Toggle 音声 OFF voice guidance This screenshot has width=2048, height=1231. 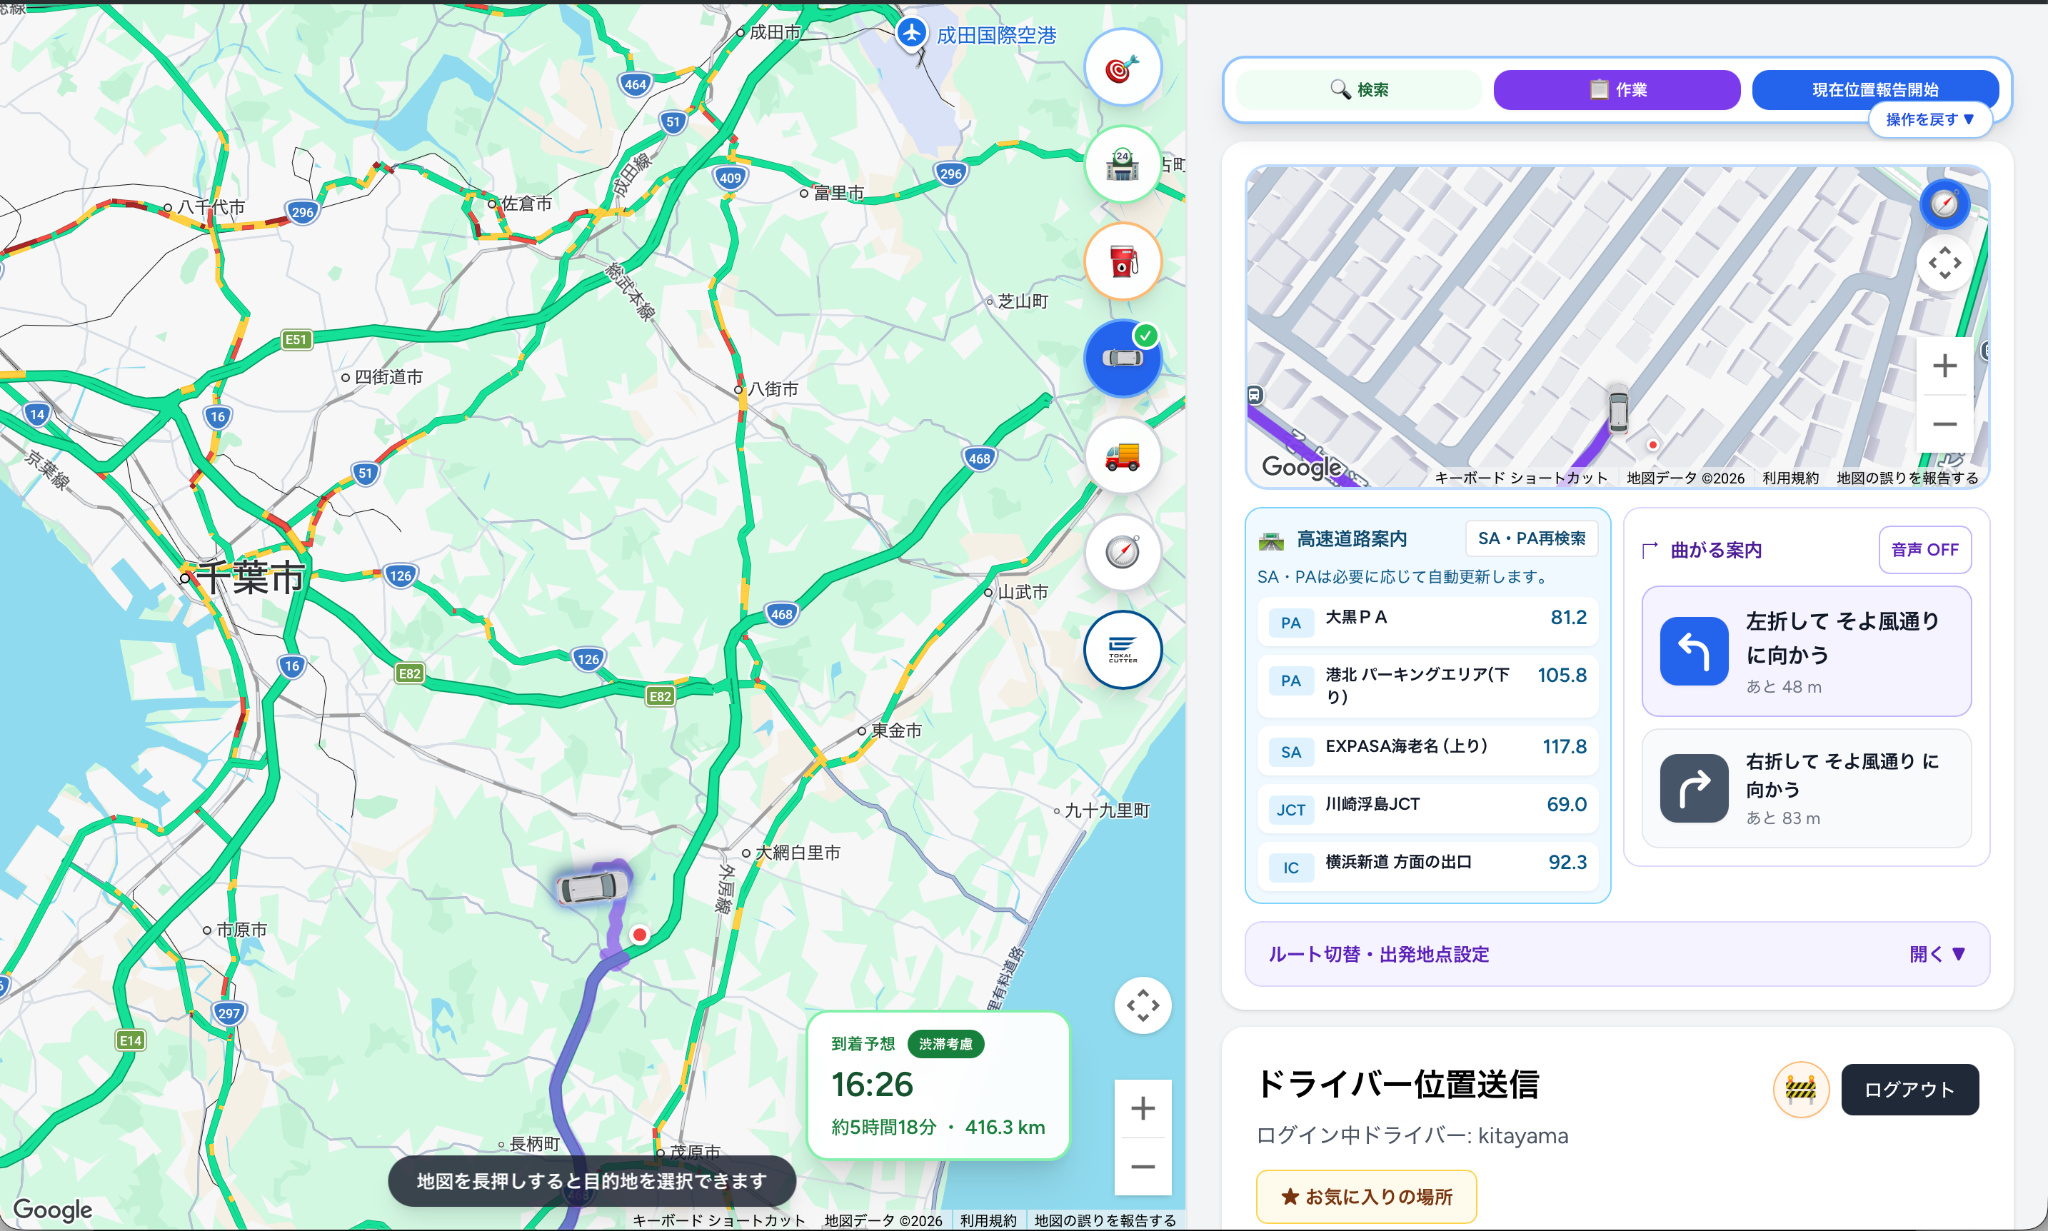[1924, 550]
